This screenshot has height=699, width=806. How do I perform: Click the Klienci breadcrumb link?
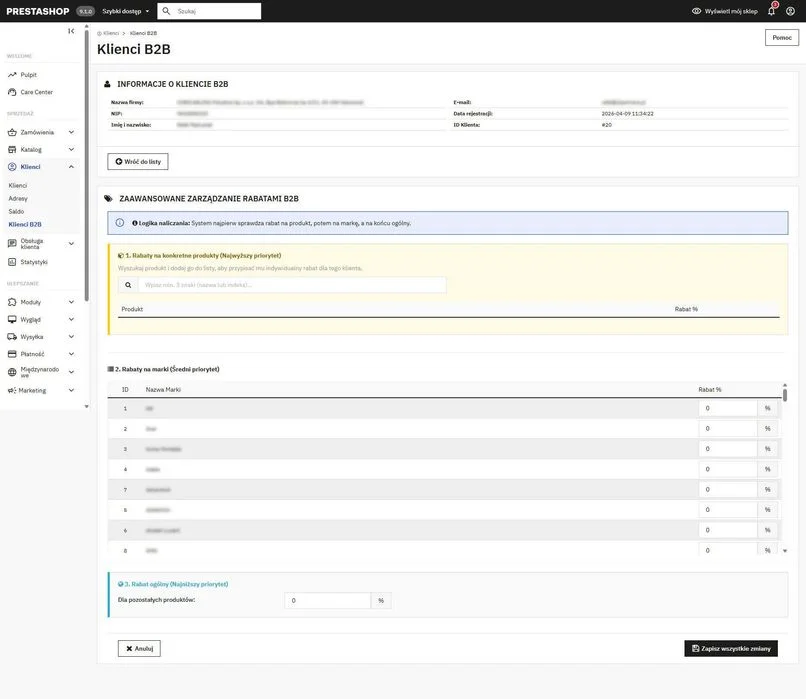coord(111,33)
